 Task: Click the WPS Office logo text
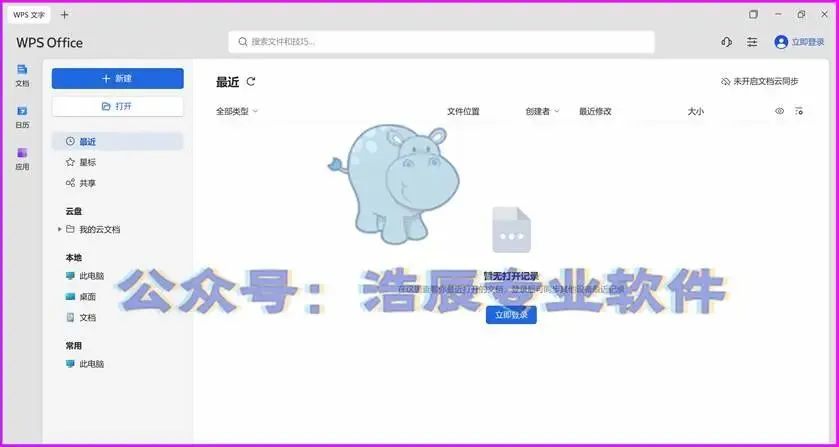pyautogui.click(x=49, y=43)
